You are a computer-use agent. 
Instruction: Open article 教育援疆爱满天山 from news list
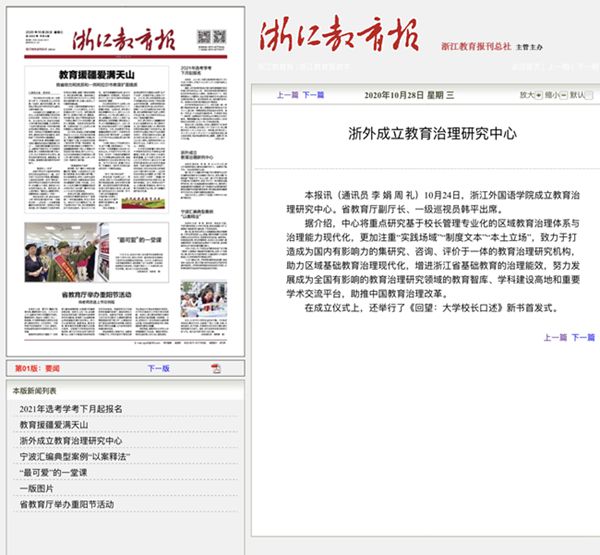pos(60,425)
